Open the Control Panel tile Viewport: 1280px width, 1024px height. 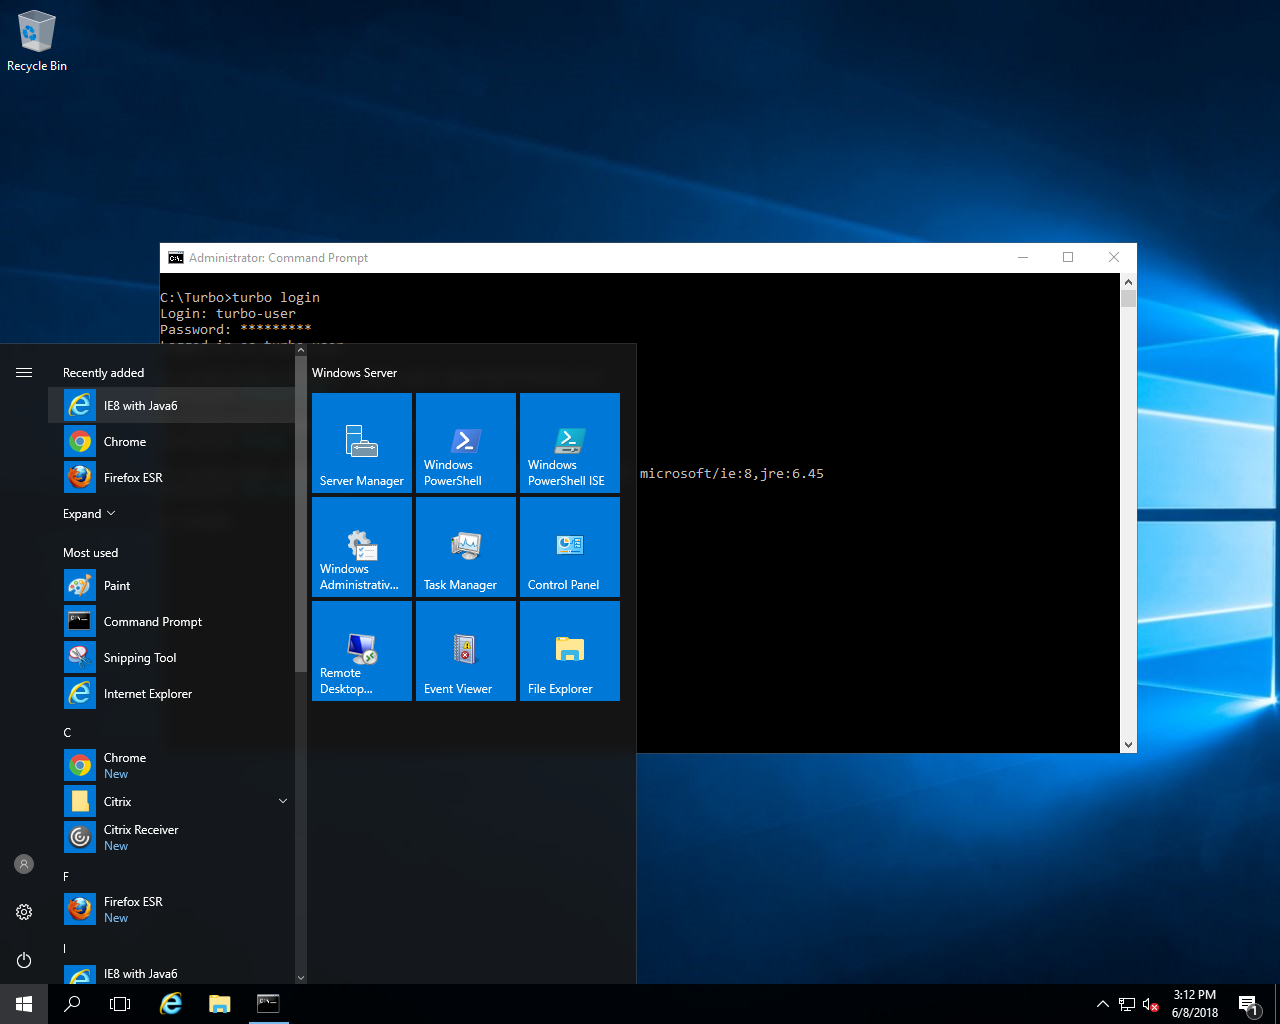coord(569,546)
